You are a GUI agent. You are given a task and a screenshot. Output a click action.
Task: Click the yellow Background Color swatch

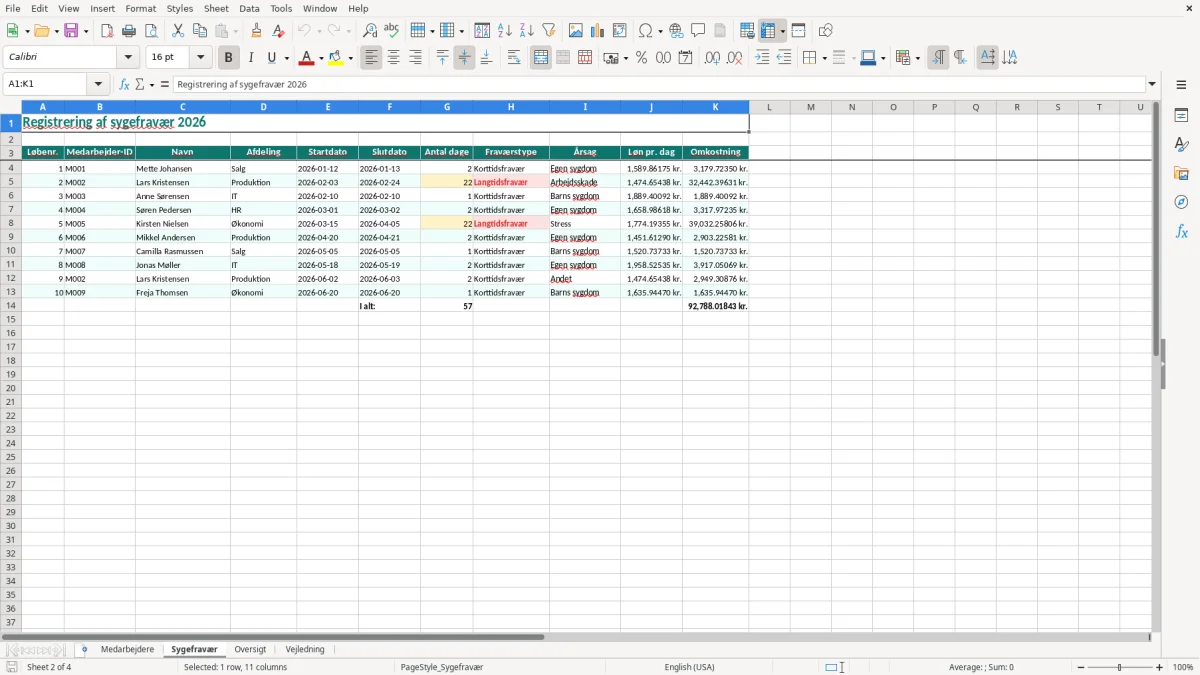[336, 58]
